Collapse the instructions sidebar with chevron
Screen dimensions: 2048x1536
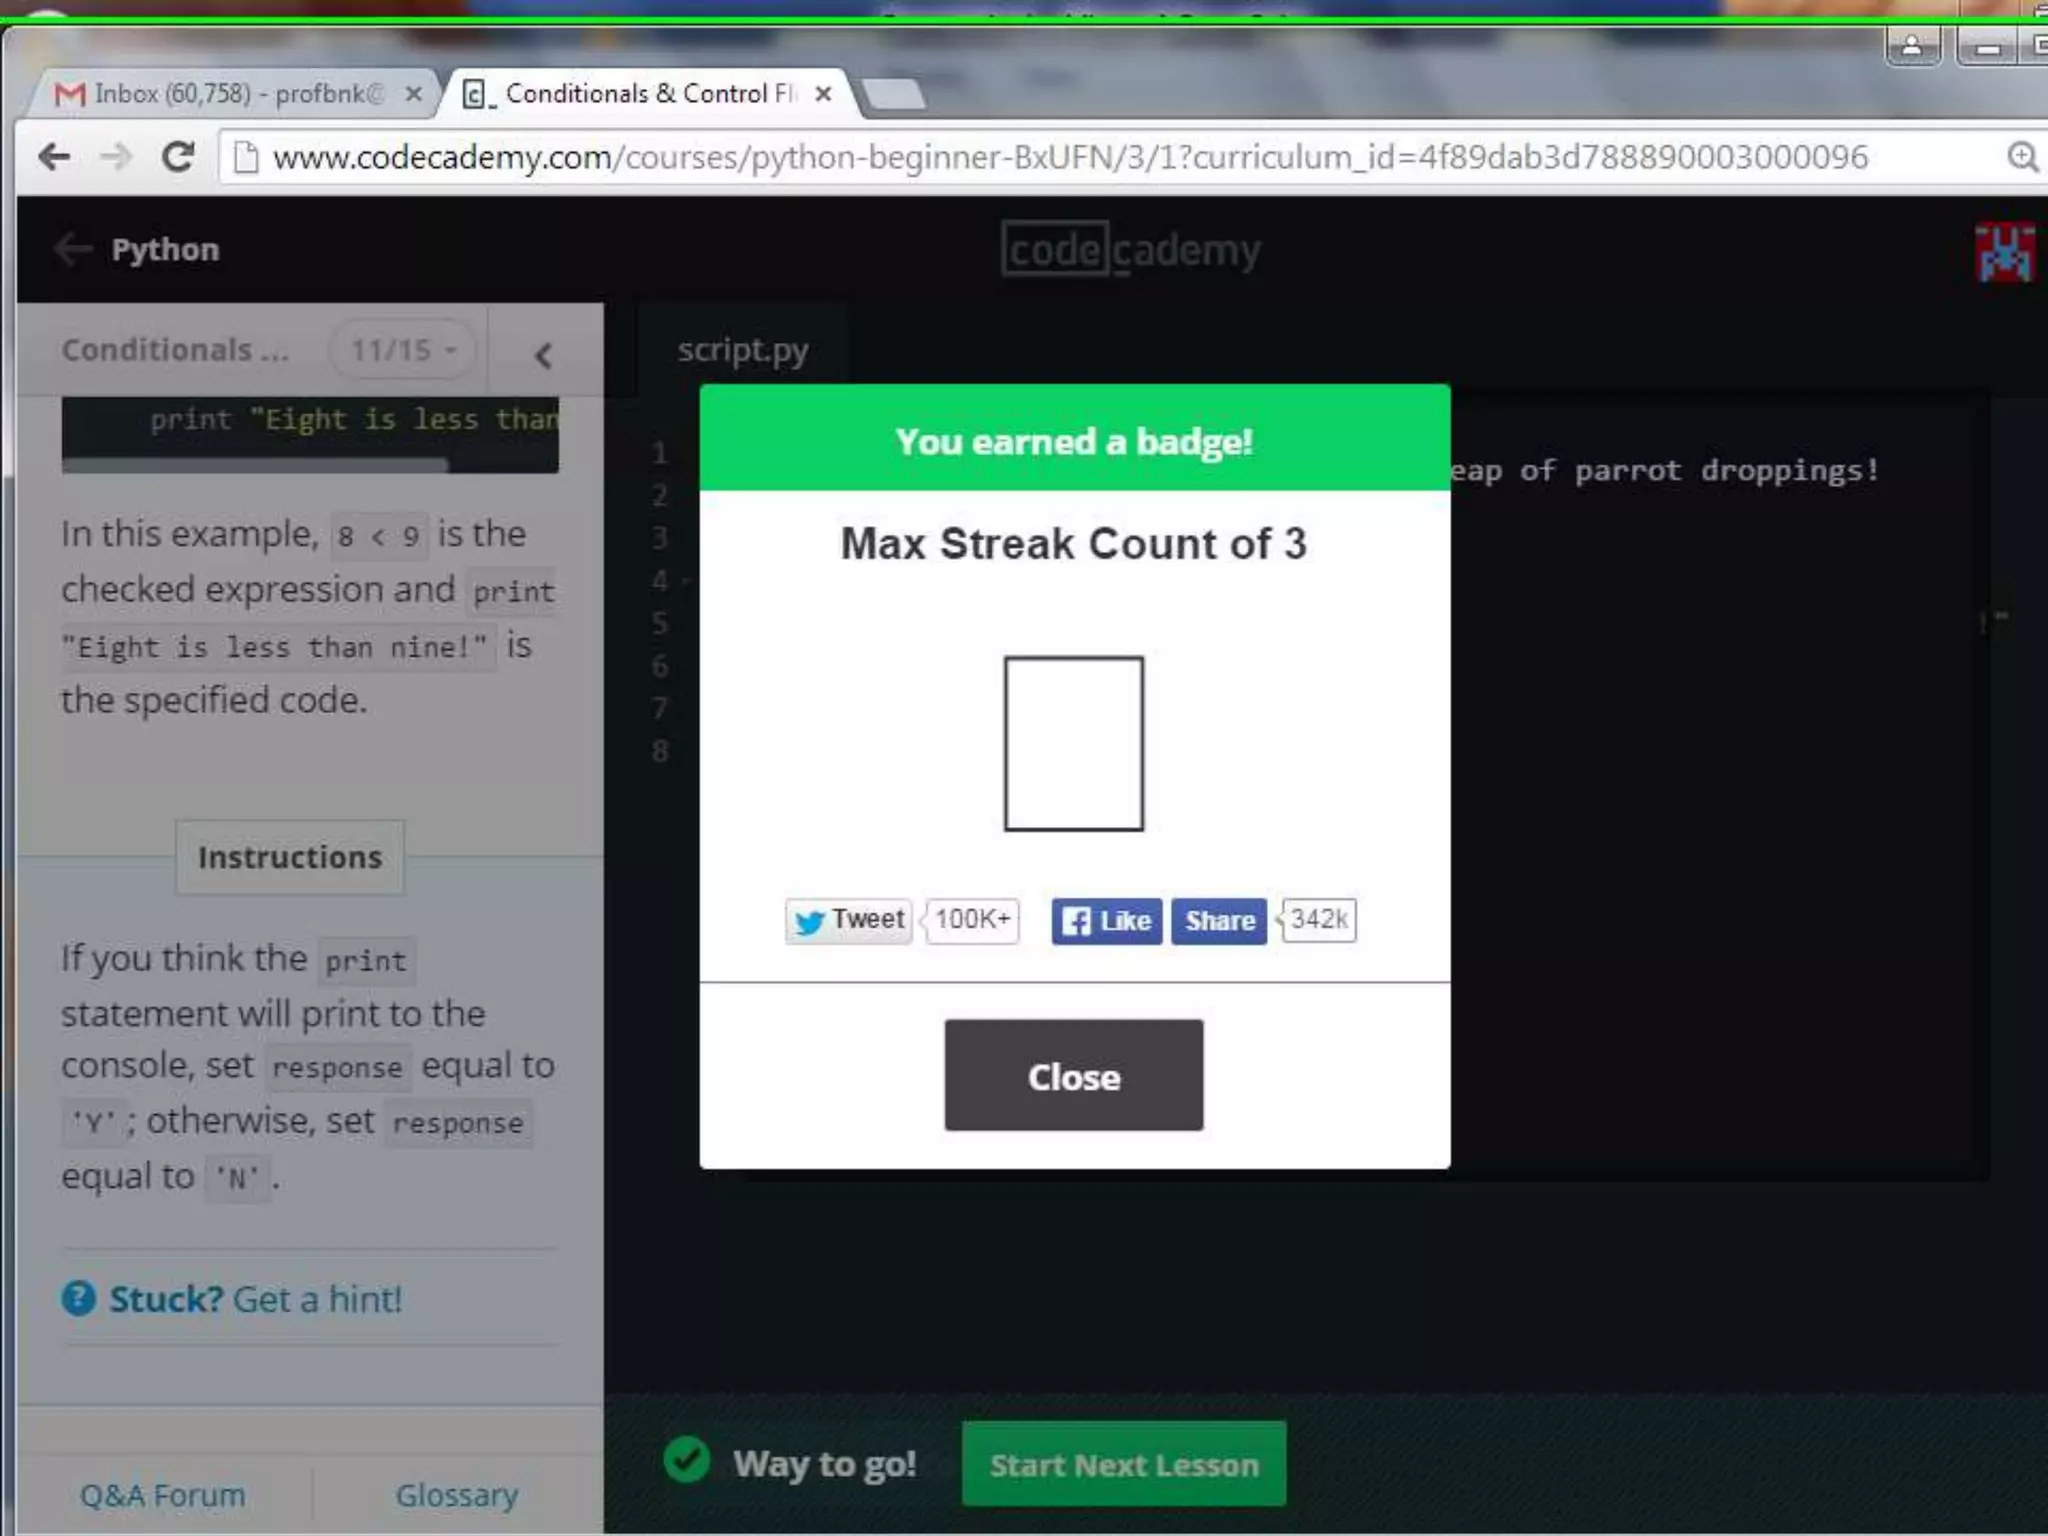click(543, 355)
